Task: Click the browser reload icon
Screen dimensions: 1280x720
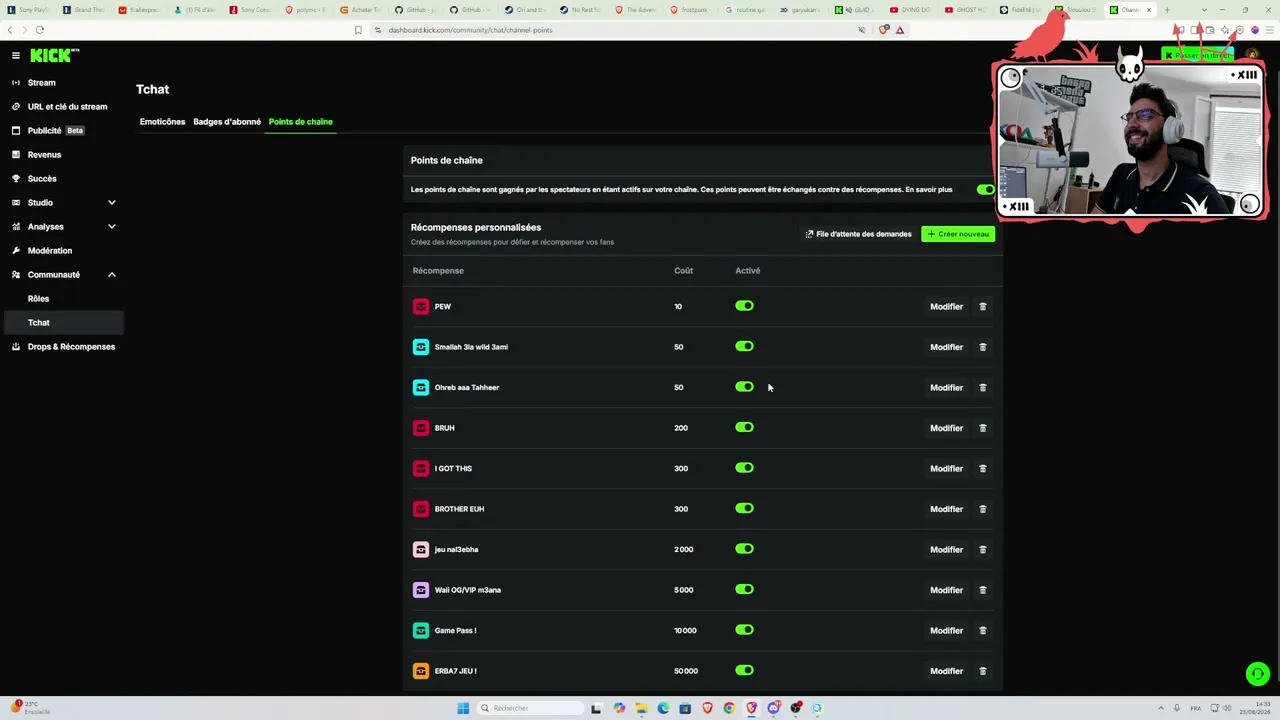Action: pyautogui.click(x=39, y=30)
